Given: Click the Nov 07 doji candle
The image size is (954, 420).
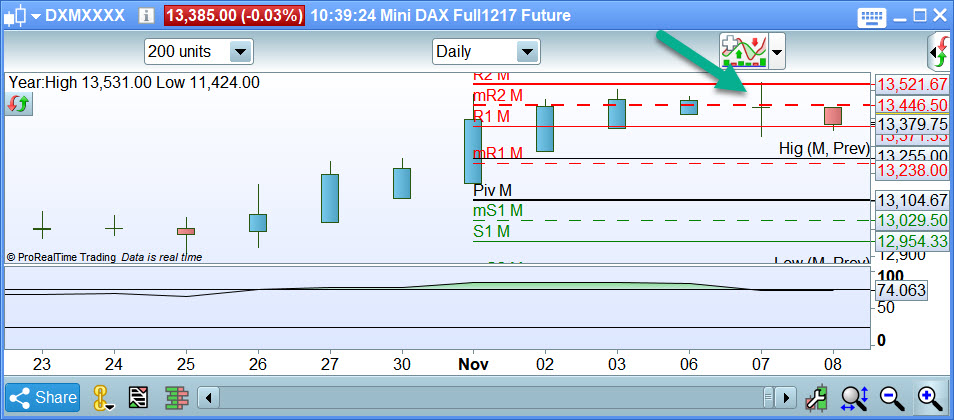Looking at the screenshot, I should point(761,108).
